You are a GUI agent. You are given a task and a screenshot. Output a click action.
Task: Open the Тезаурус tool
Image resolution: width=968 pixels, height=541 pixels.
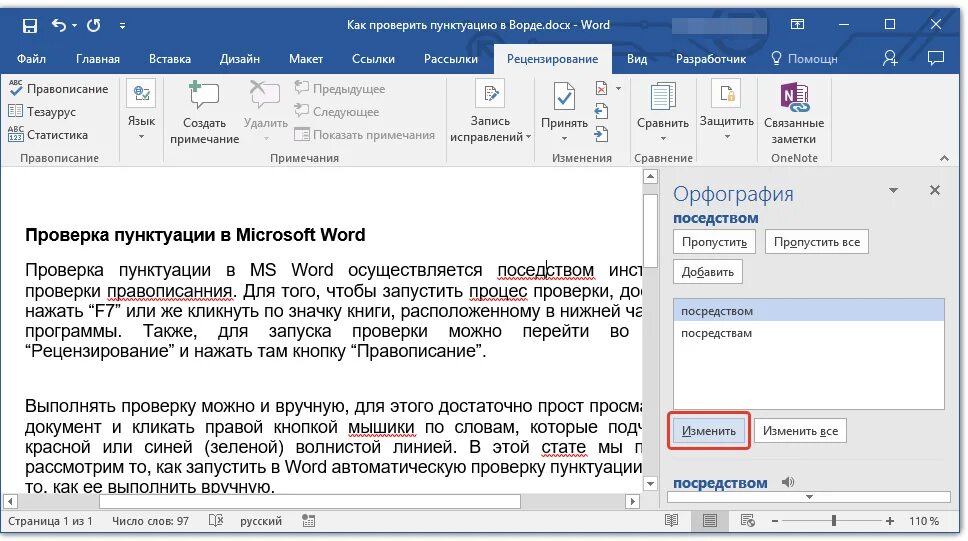click(x=42, y=112)
